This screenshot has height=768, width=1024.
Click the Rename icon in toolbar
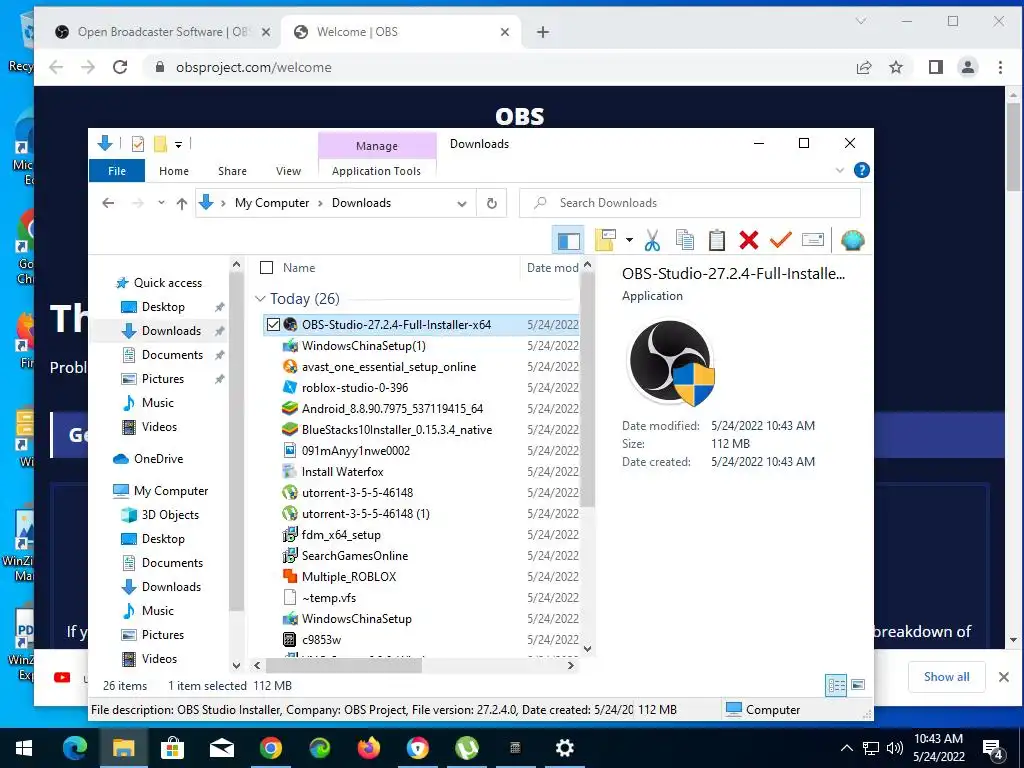click(812, 240)
